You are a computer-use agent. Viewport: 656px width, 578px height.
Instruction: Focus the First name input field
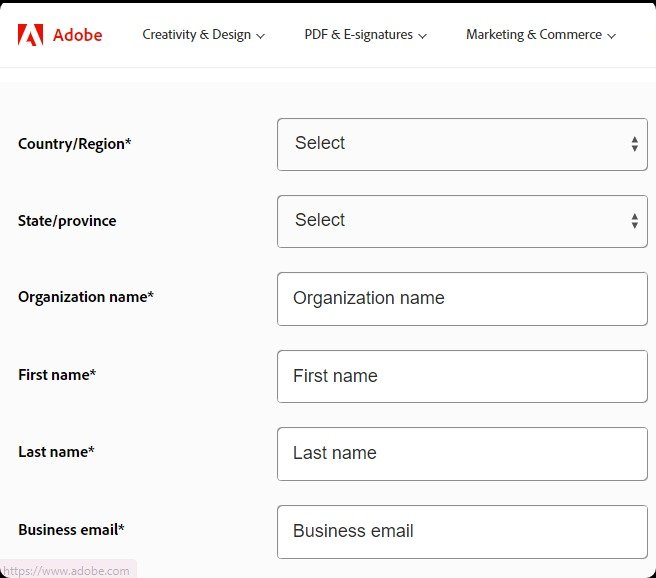(462, 376)
